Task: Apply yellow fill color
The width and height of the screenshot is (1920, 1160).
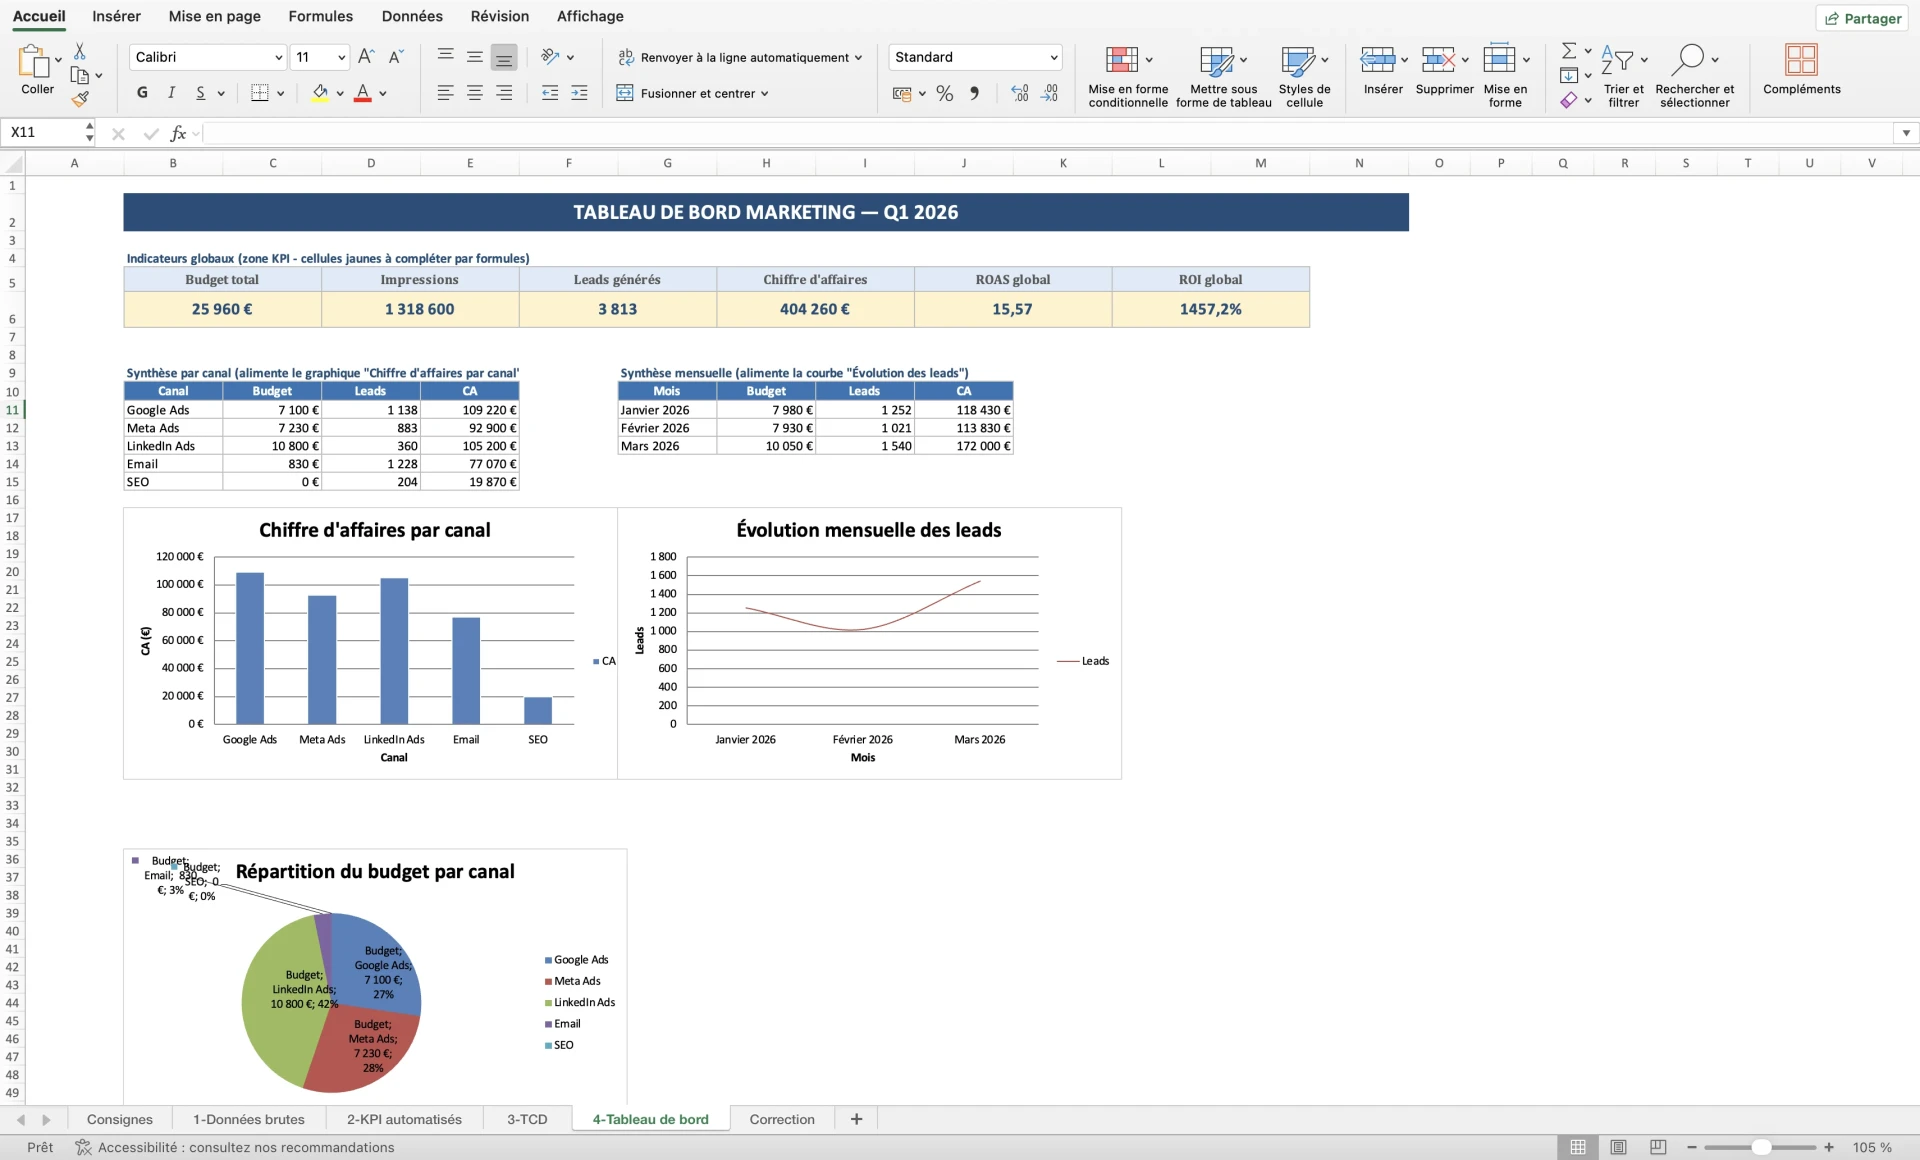Action: click(320, 93)
